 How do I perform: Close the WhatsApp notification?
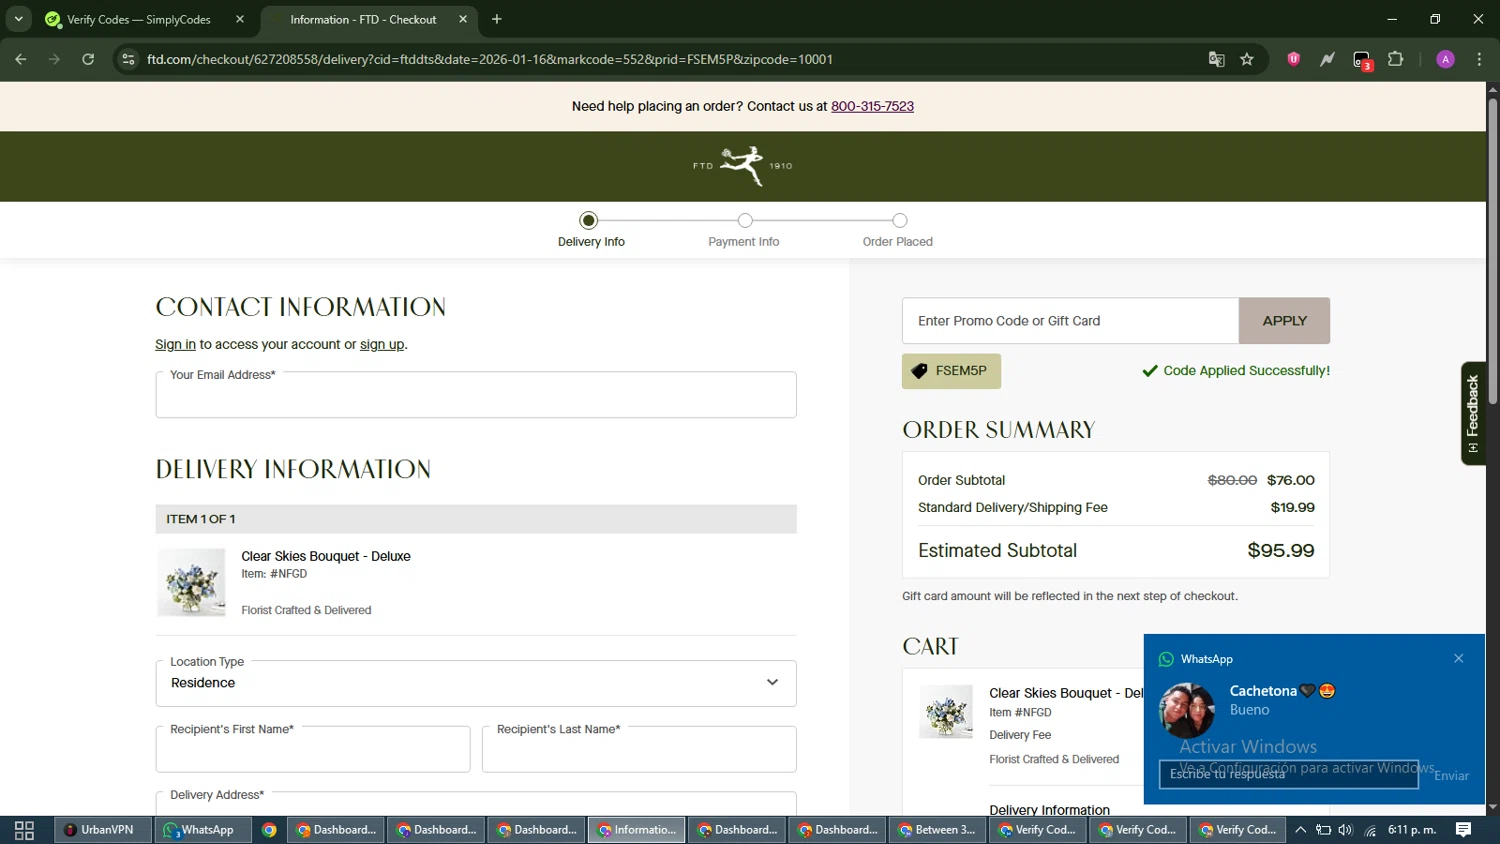[x=1459, y=658]
